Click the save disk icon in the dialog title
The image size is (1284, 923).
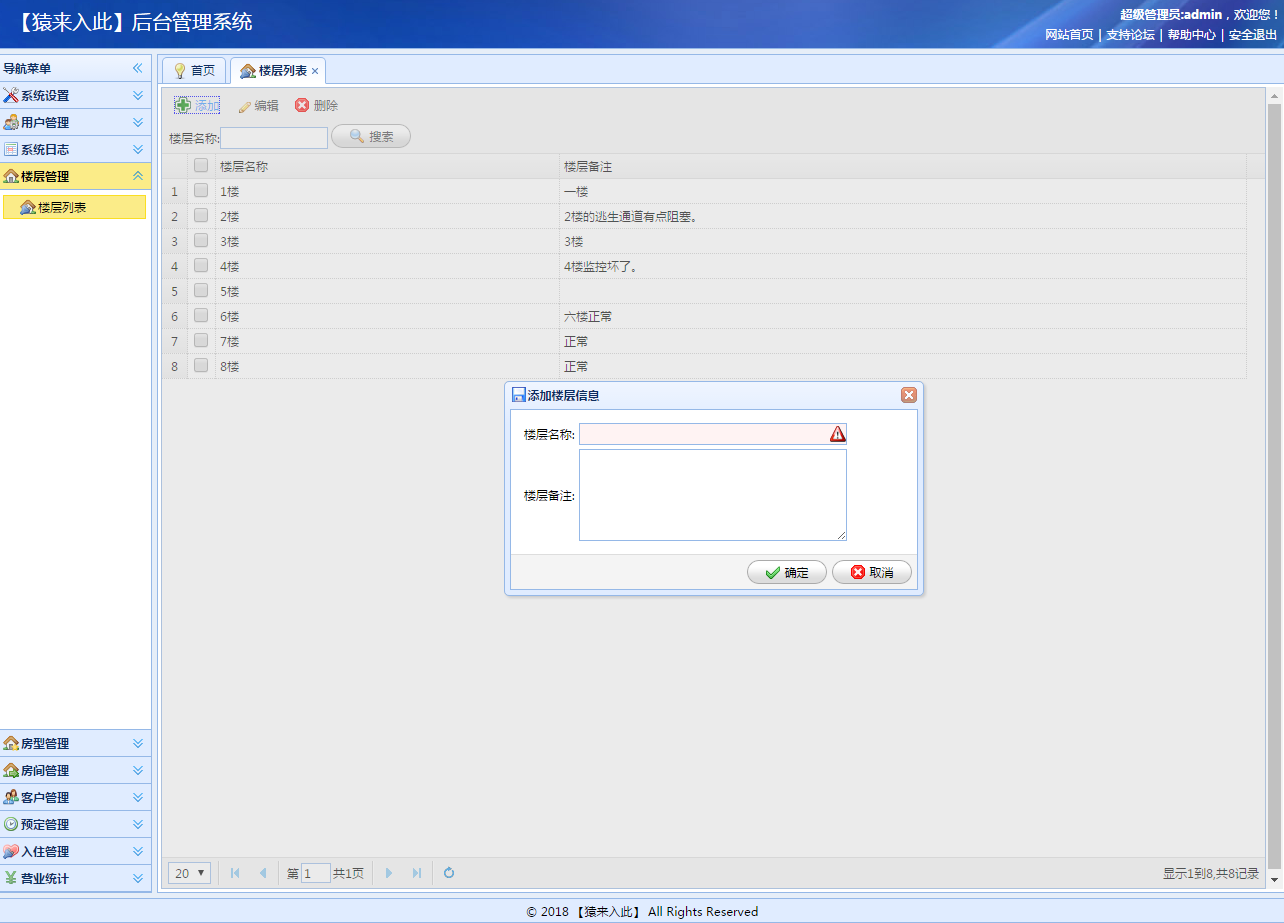tap(518, 395)
